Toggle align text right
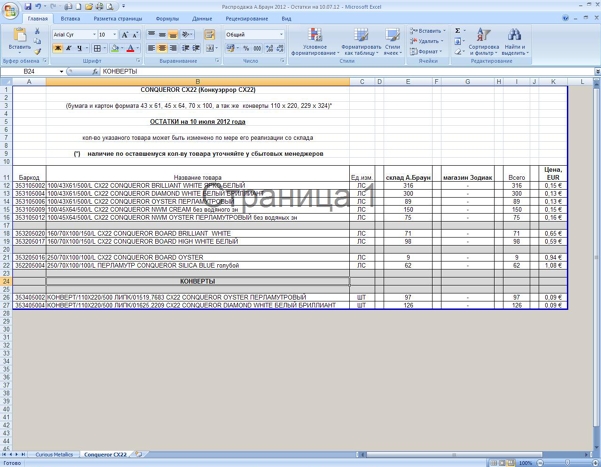Viewport: 601px width, 467px height. 173,48
